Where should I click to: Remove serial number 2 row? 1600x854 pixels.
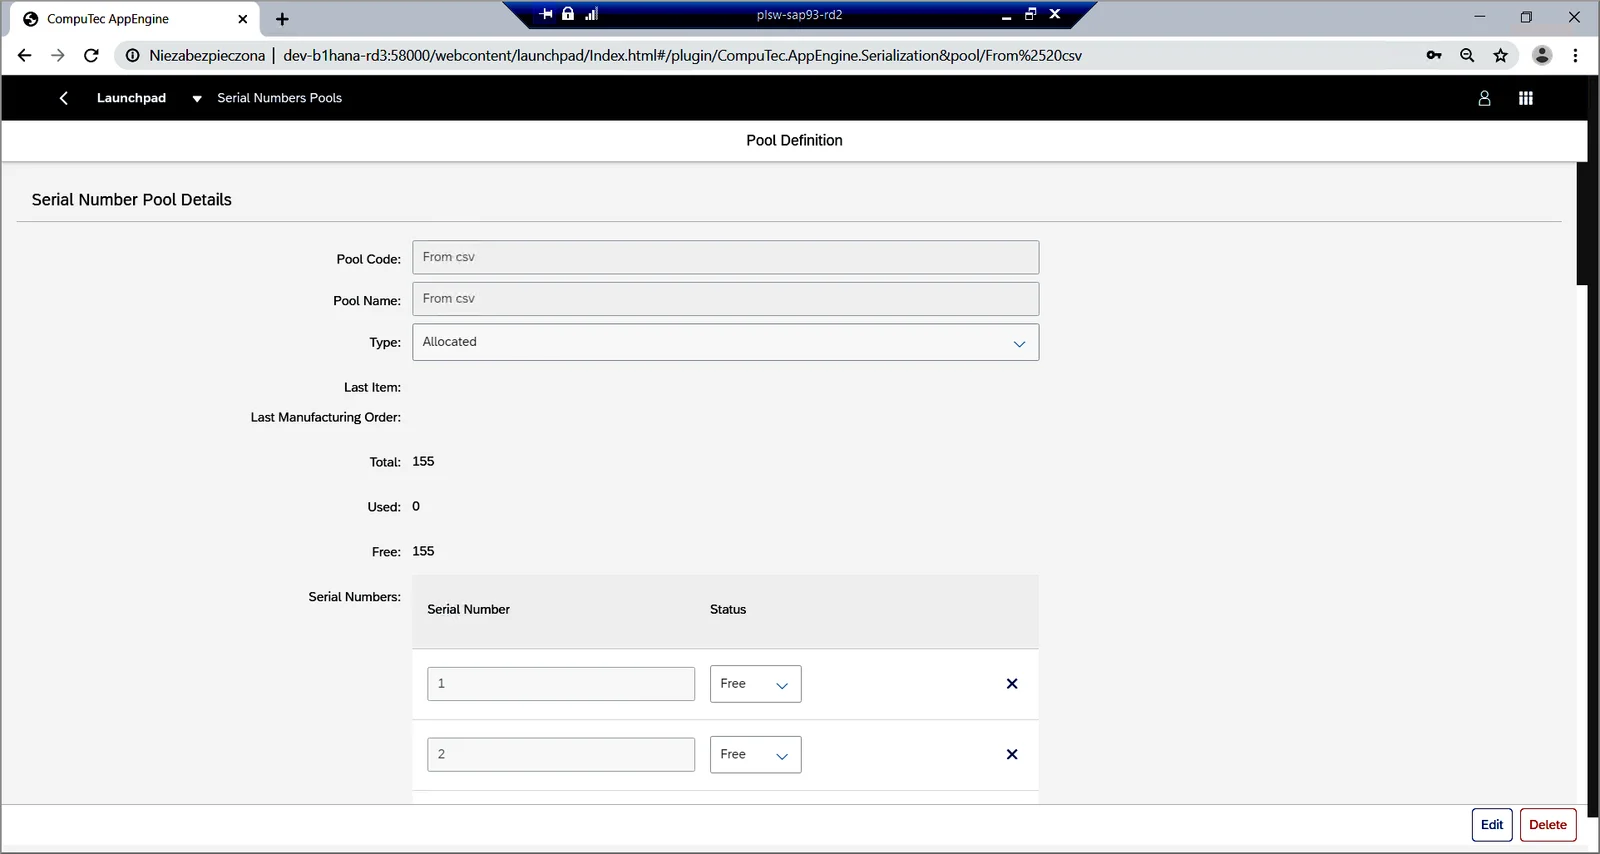[1012, 755]
